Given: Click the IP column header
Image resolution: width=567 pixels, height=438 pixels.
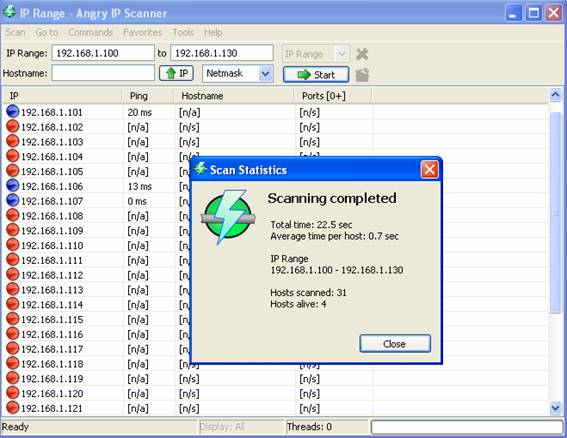Looking at the screenshot, I should [63, 96].
